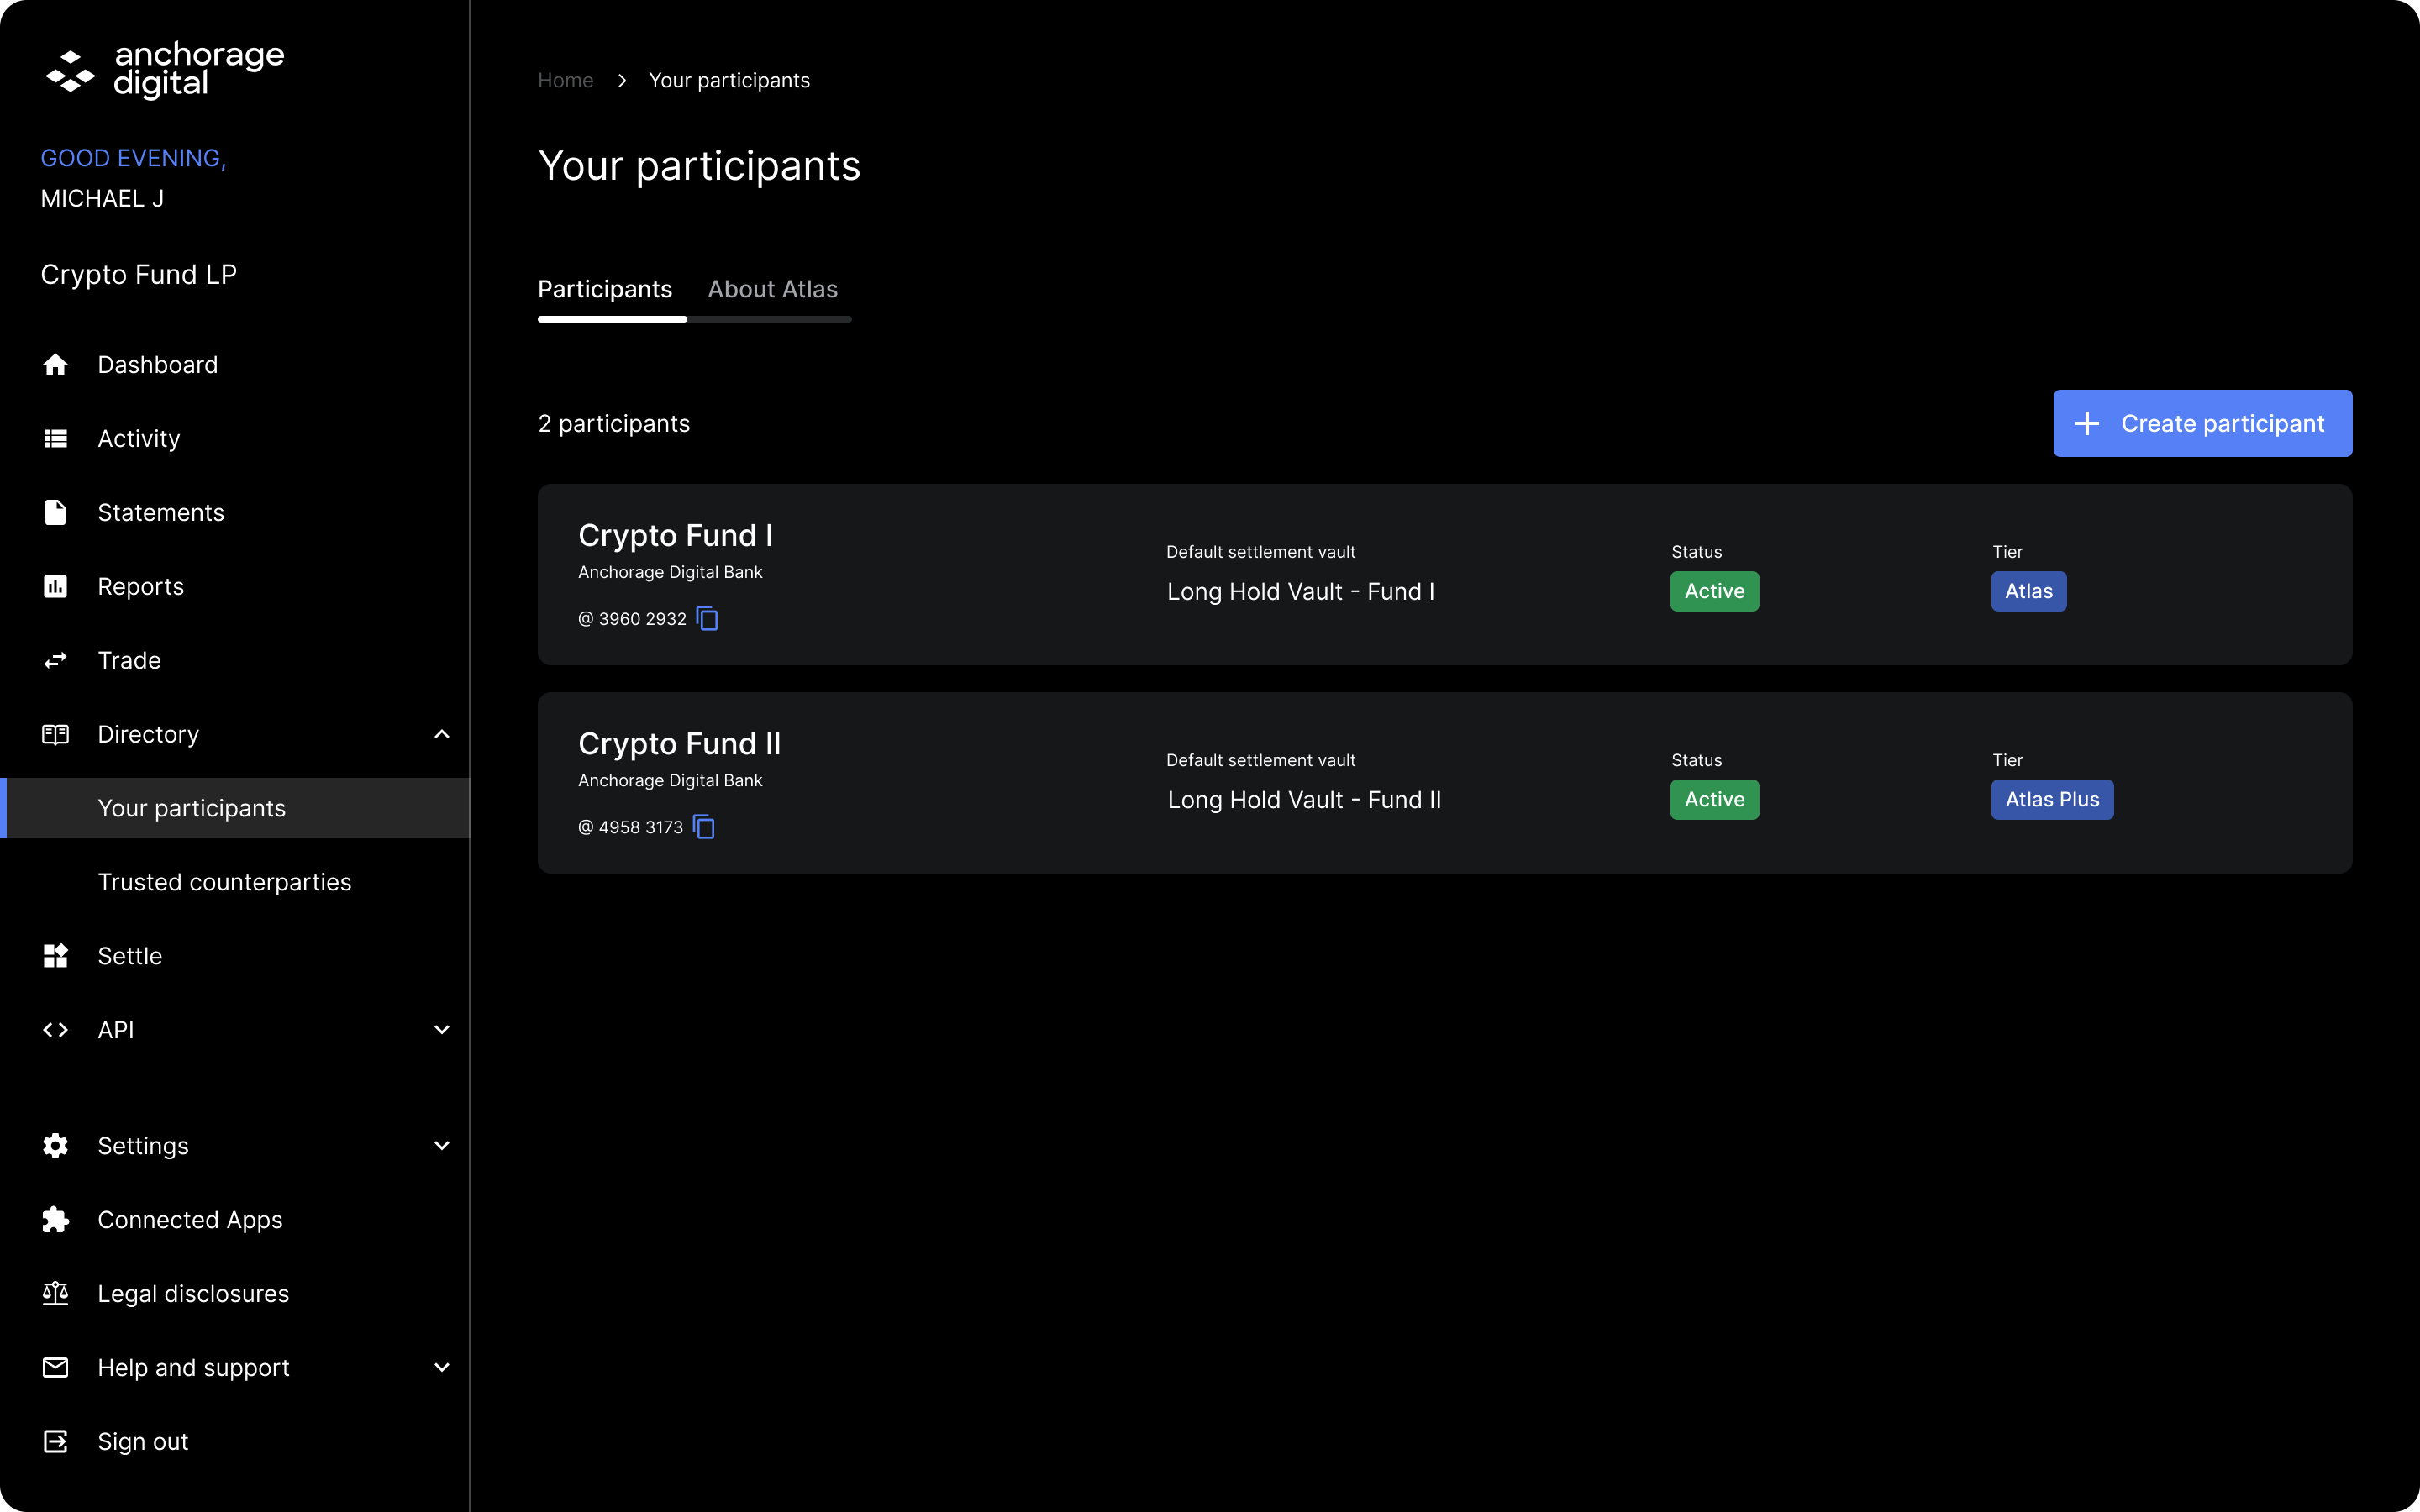This screenshot has height=1512, width=2420.
Task: Expand the Settings submenu chevron
Action: pyautogui.click(x=442, y=1146)
